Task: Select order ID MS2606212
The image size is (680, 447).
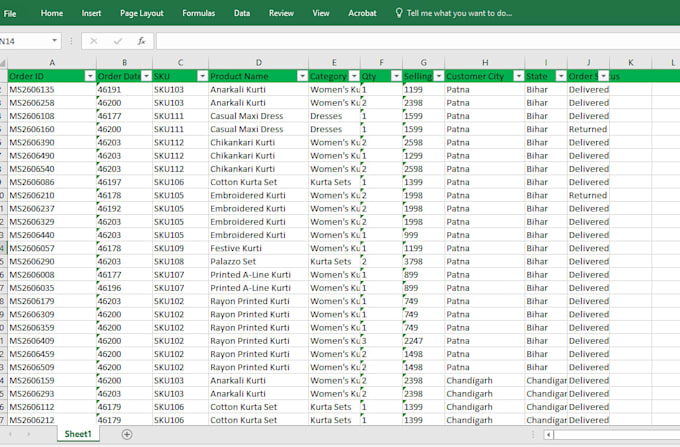Action: click(52, 420)
